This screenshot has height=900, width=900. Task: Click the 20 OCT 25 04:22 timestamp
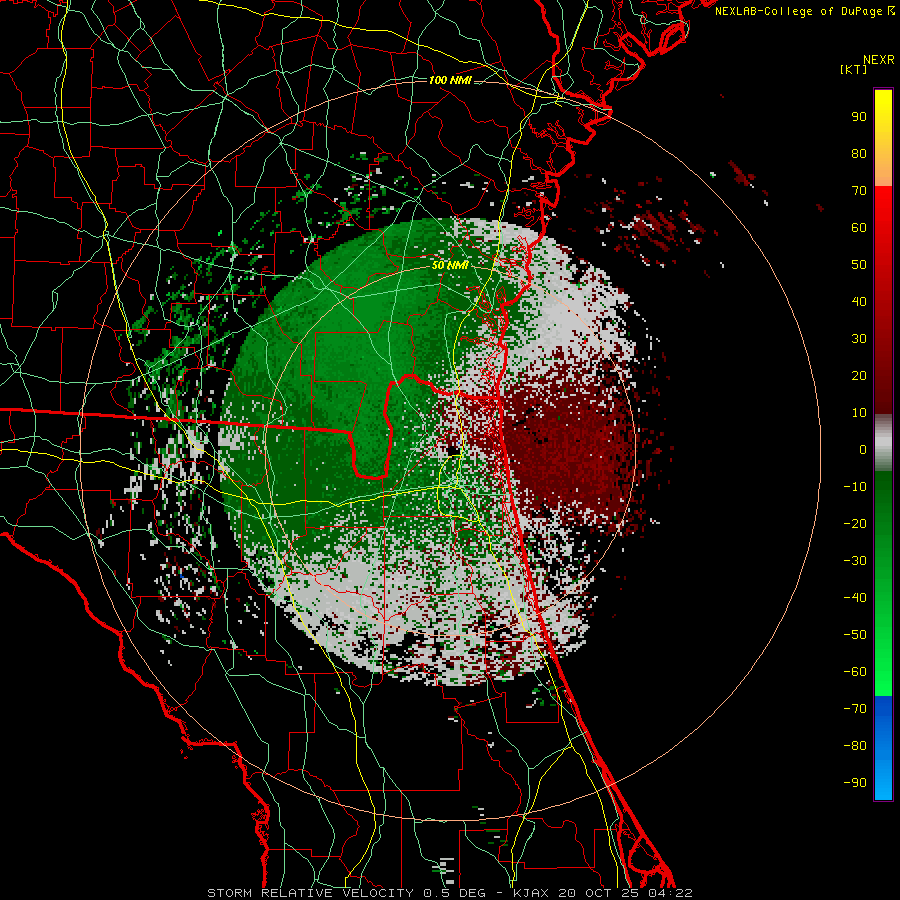626,893
